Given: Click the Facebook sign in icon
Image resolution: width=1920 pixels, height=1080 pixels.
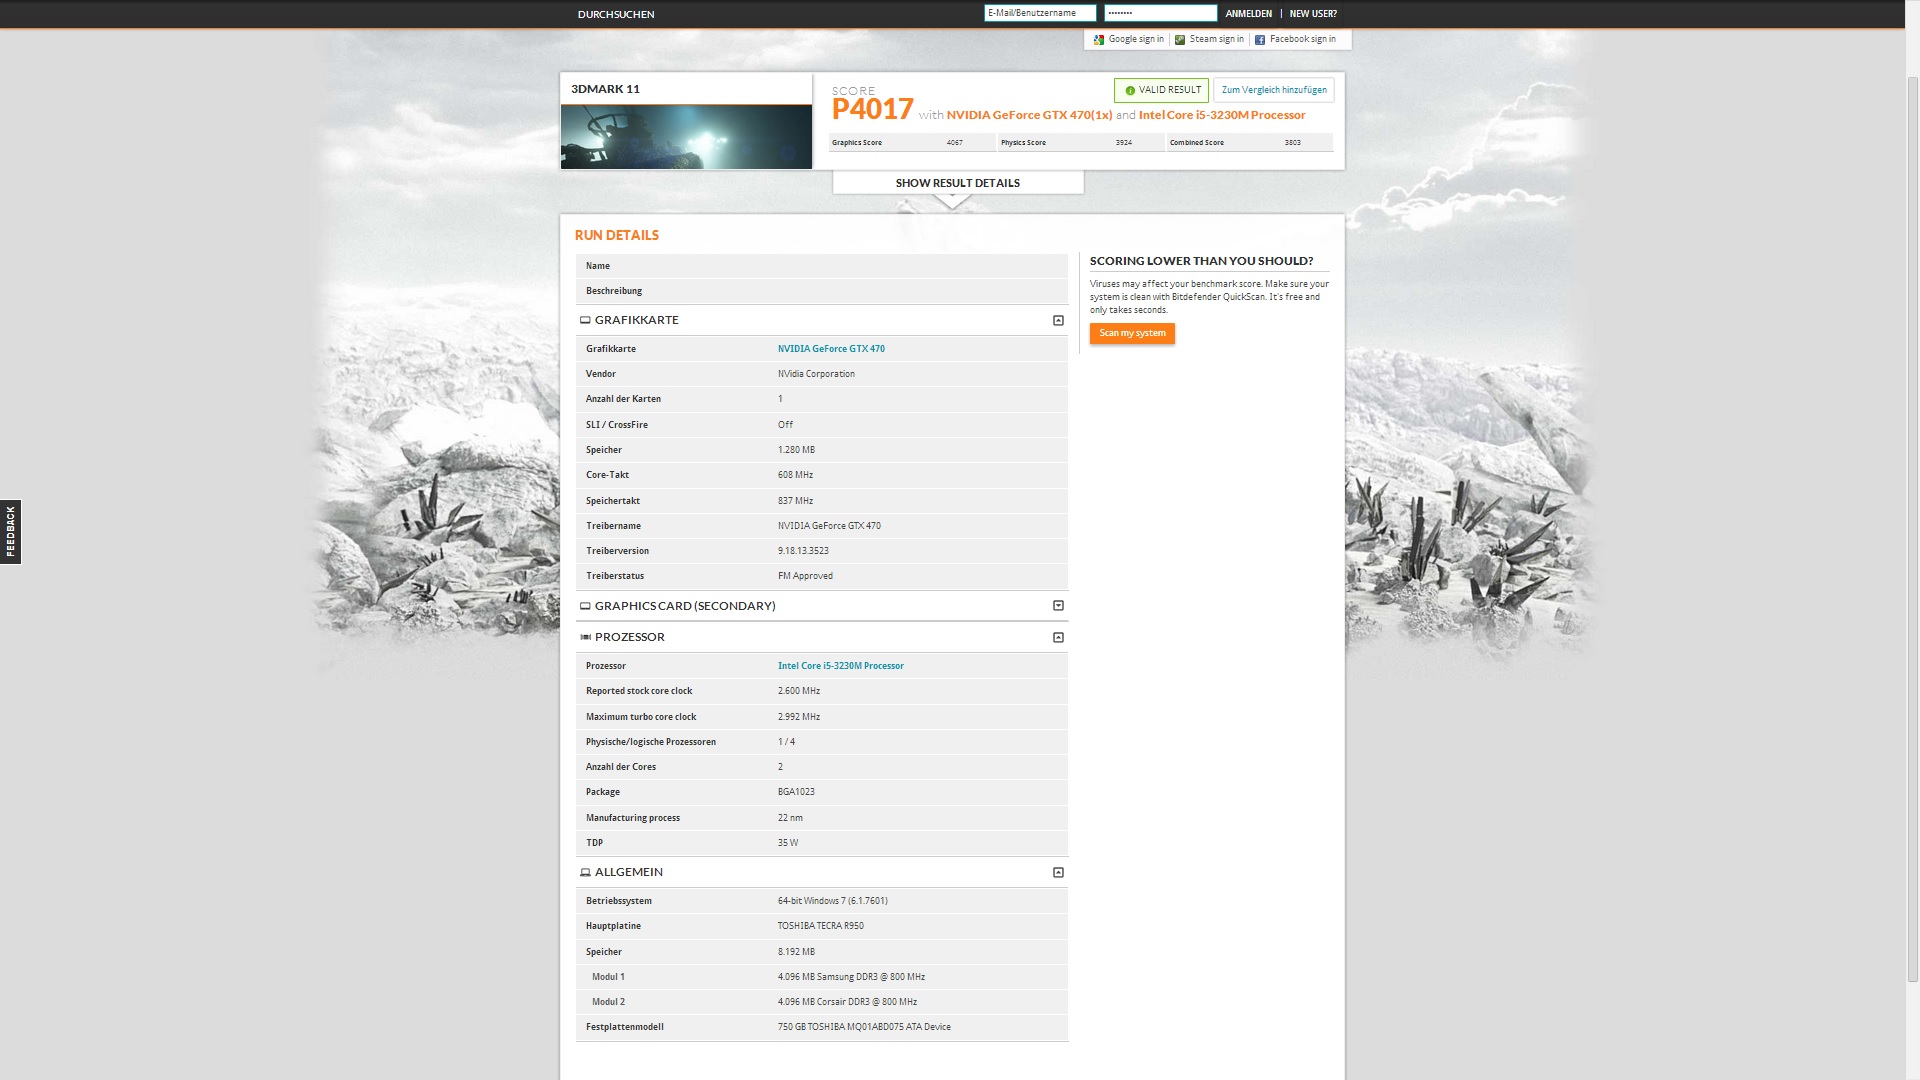Looking at the screenshot, I should pos(1260,40).
